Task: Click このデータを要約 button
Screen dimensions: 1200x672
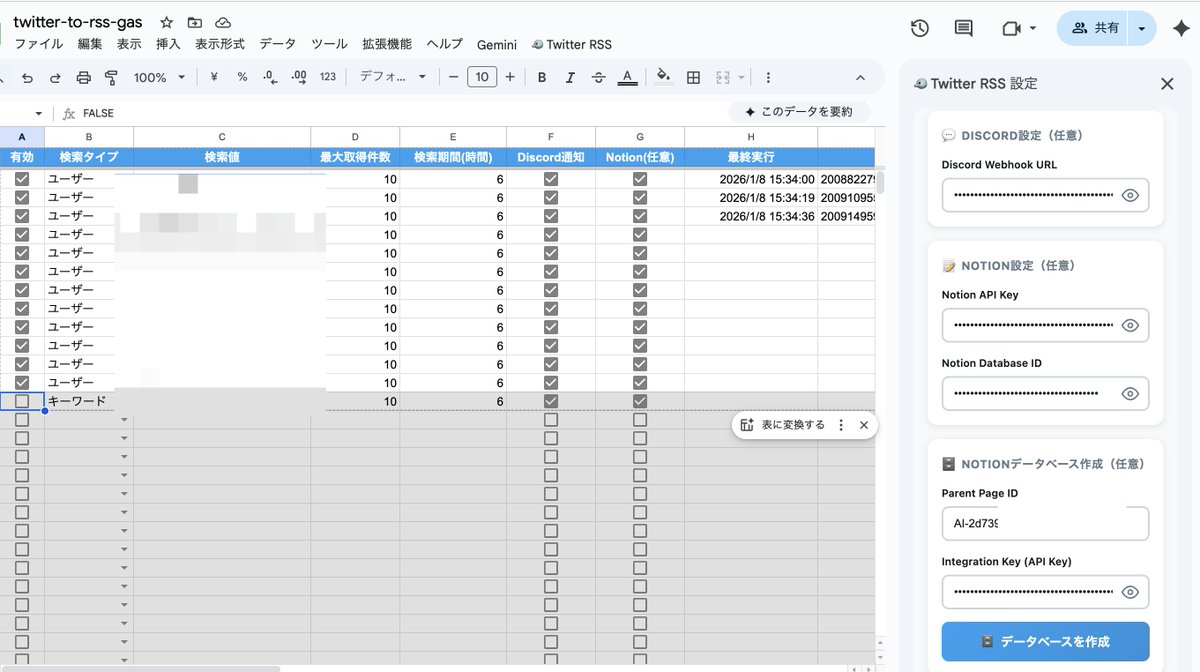Action: pos(799,112)
